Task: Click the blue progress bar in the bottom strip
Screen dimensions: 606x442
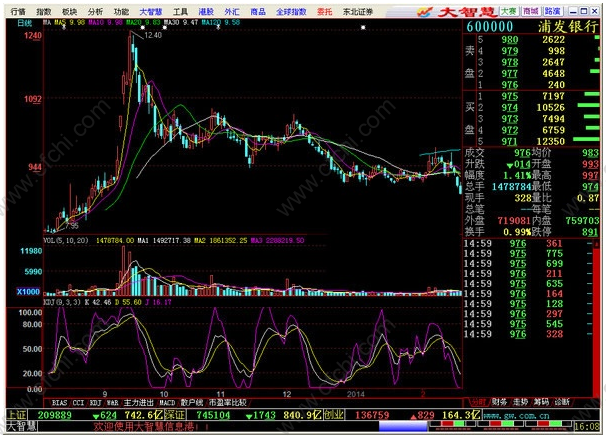Action: point(403,426)
